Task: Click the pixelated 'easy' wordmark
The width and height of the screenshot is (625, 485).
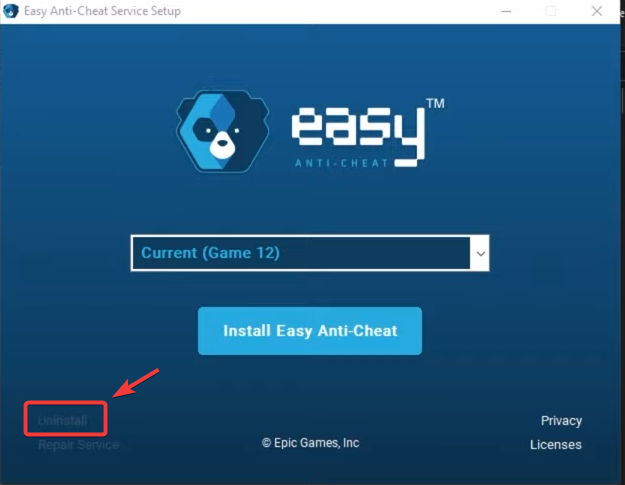Action: pos(358,133)
